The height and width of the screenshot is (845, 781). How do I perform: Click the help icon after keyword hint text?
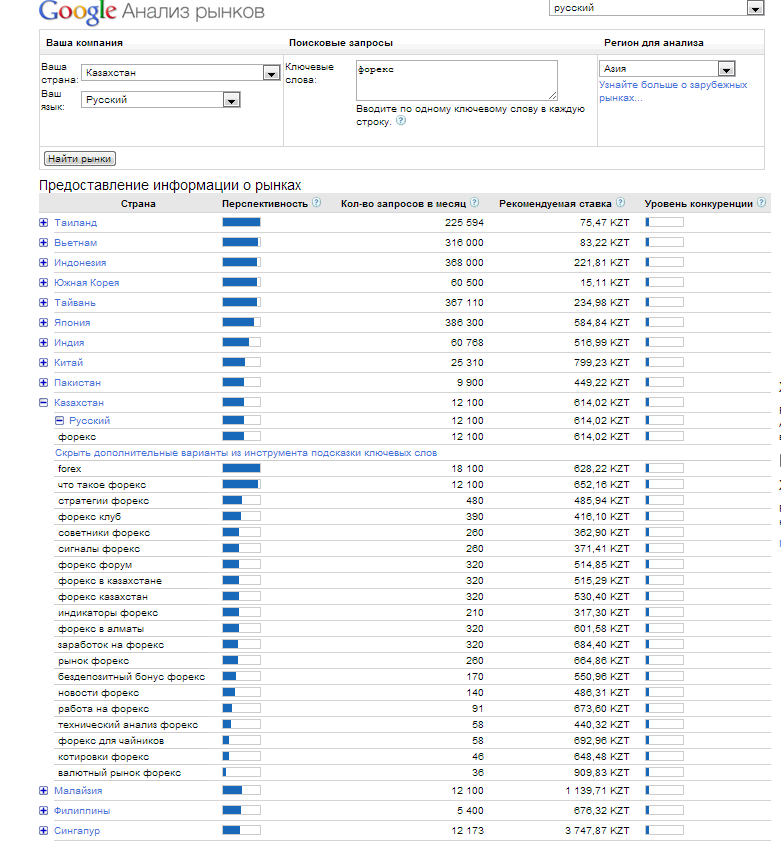click(401, 121)
